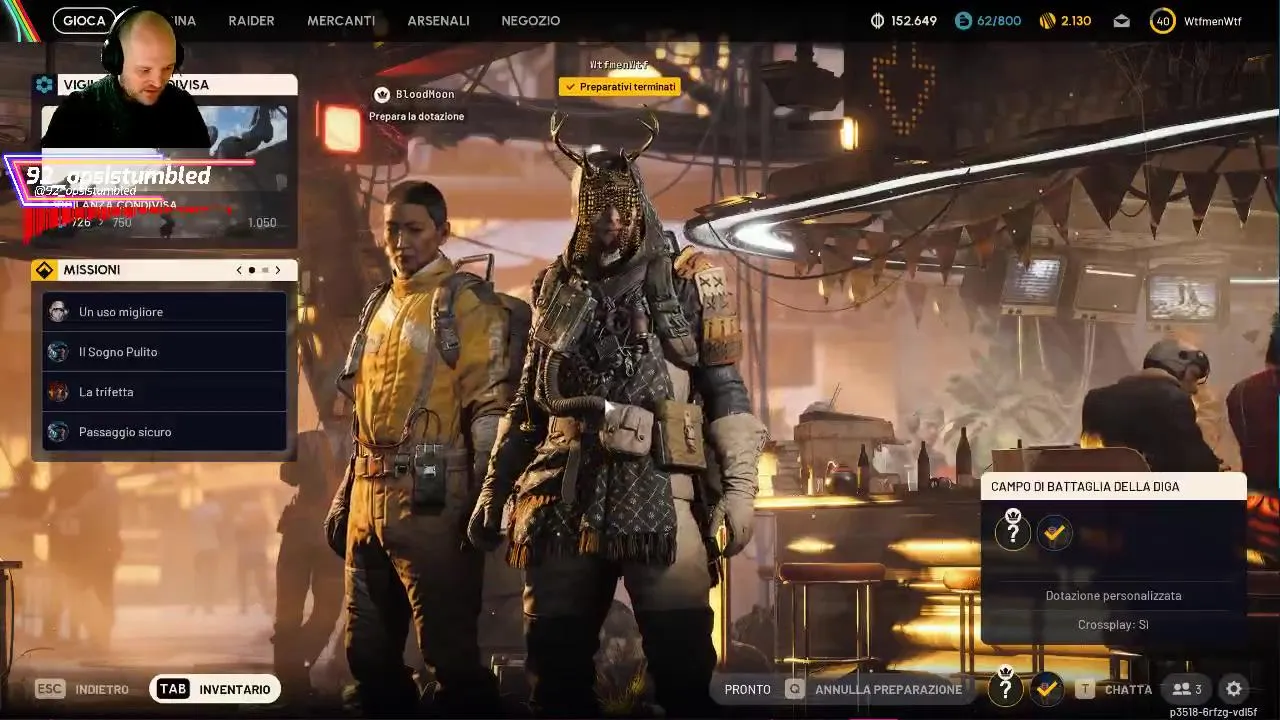The image size is (1280, 720).
Task: Click the gear icon on Vigilanza Condivisa panel
Action: pyautogui.click(x=44, y=85)
